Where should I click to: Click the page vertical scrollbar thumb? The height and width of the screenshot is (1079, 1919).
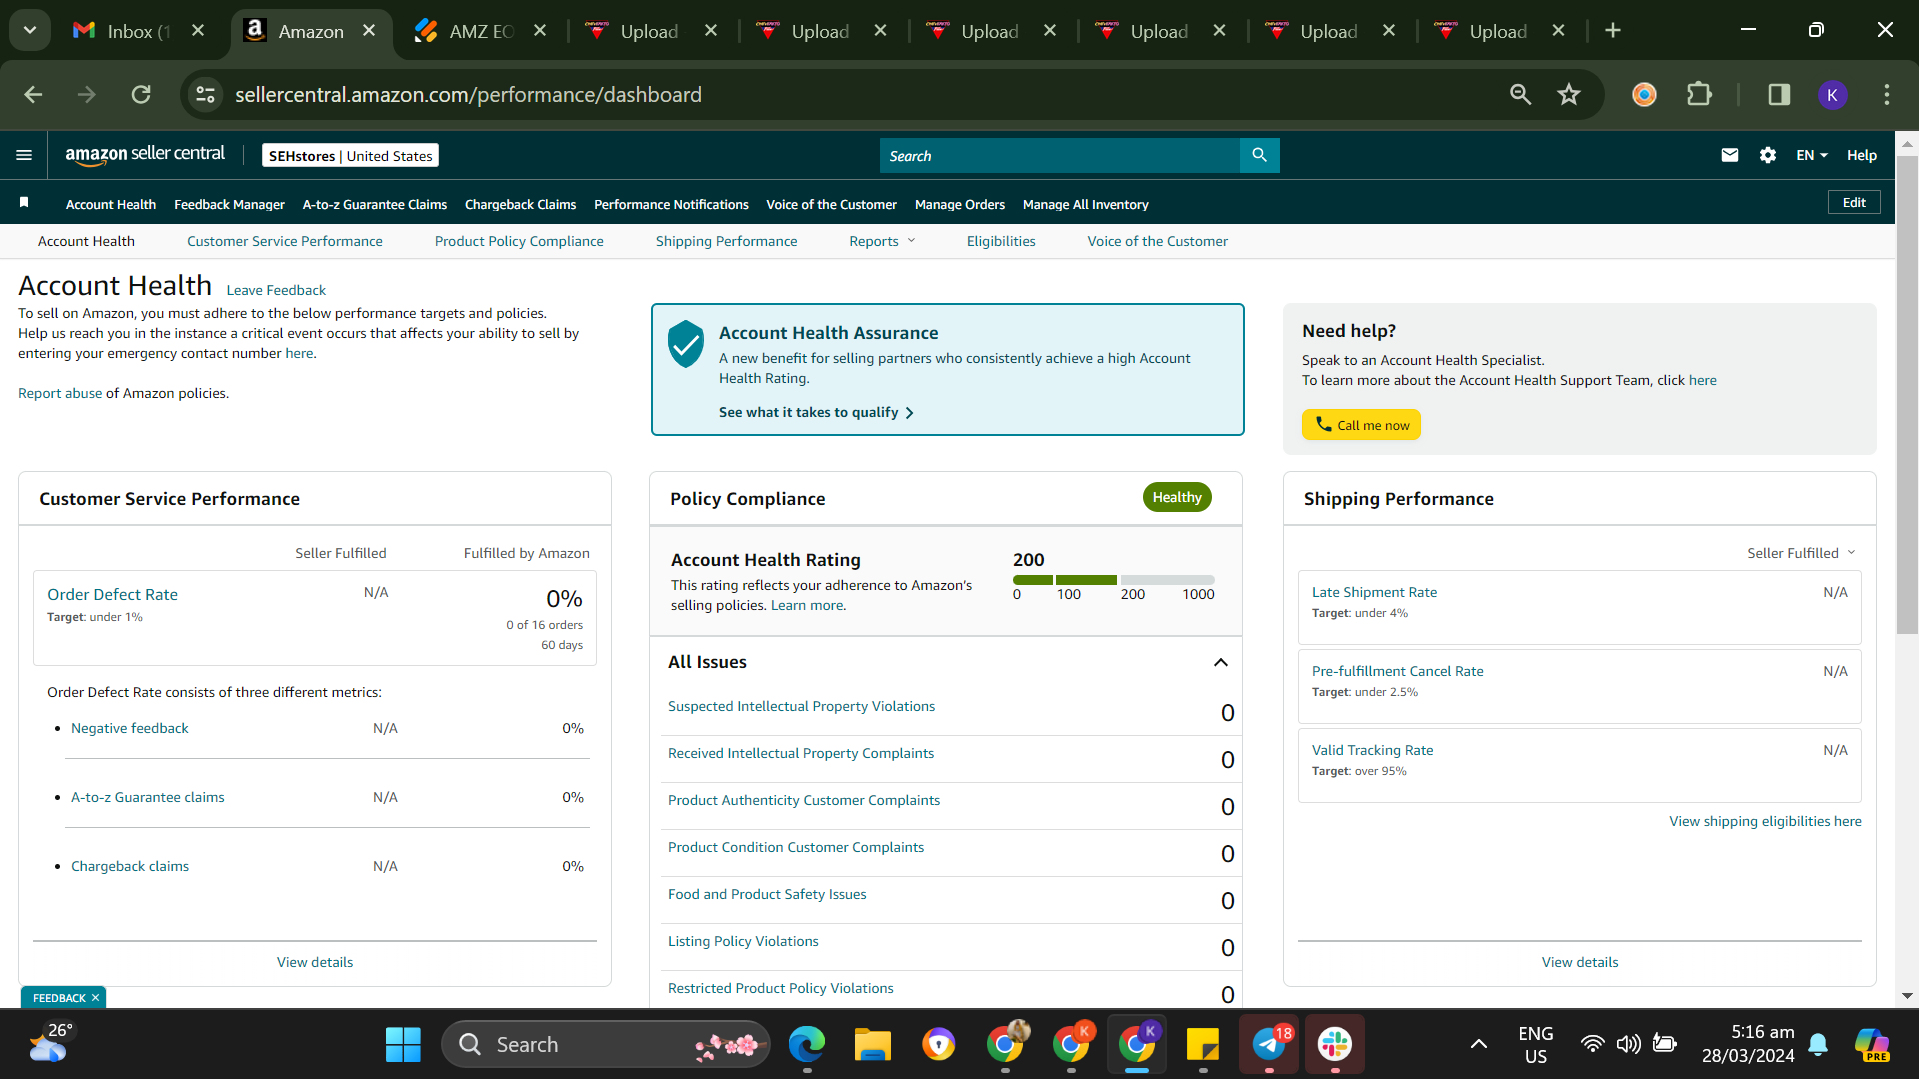coord(1907,395)
